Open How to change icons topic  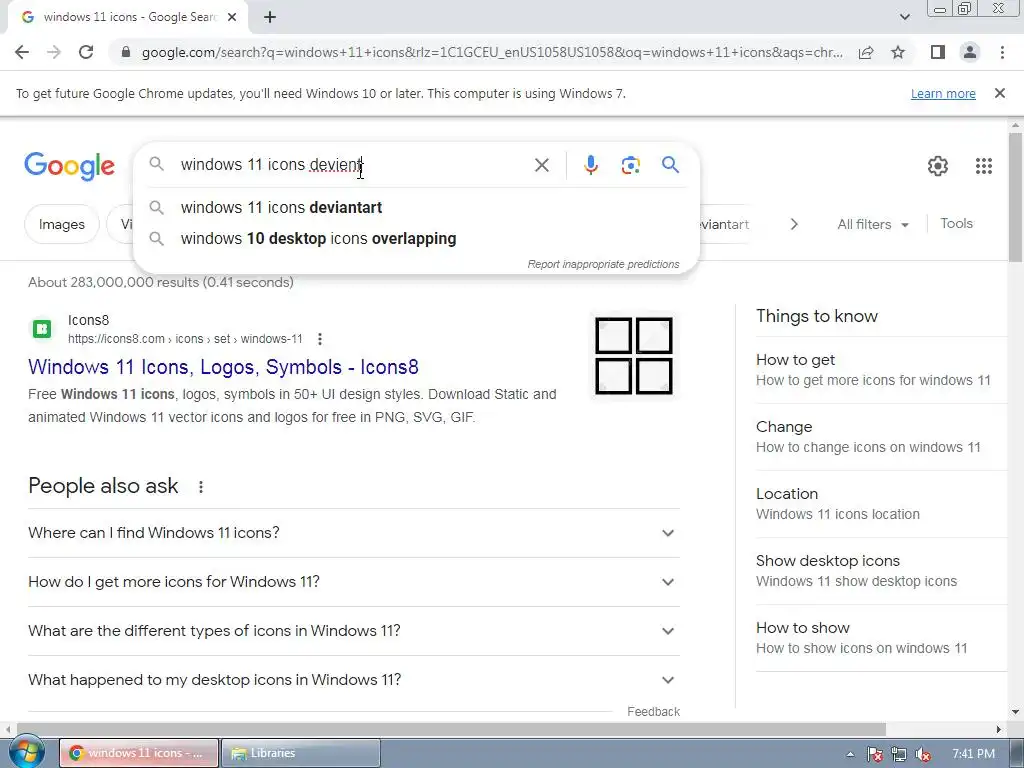[882, 437]
